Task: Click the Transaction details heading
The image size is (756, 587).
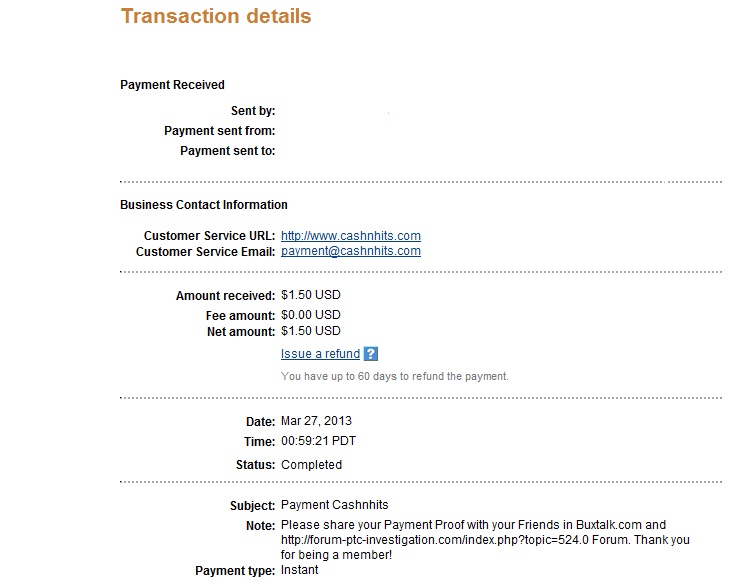Action: coord(215,17)
